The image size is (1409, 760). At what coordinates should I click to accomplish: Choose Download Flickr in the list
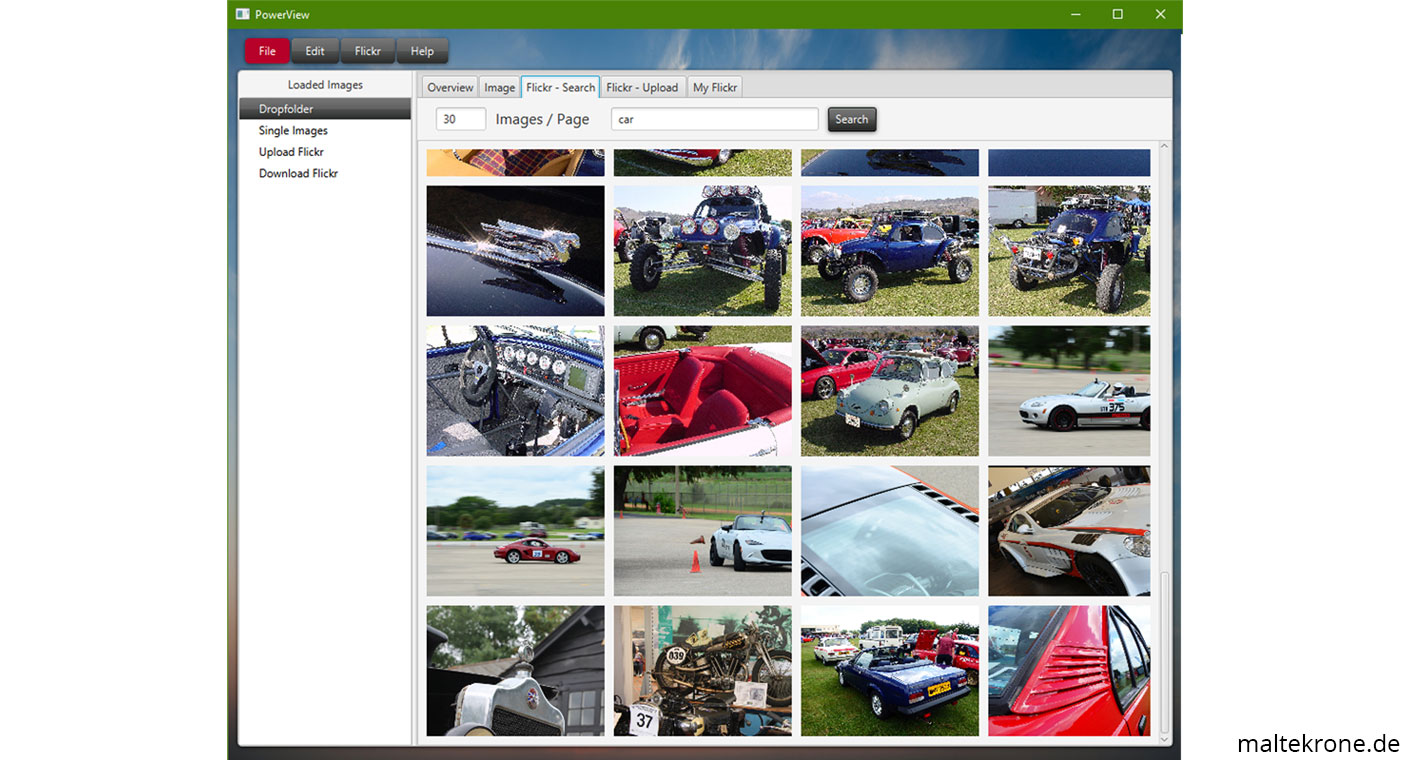point(325,173)
